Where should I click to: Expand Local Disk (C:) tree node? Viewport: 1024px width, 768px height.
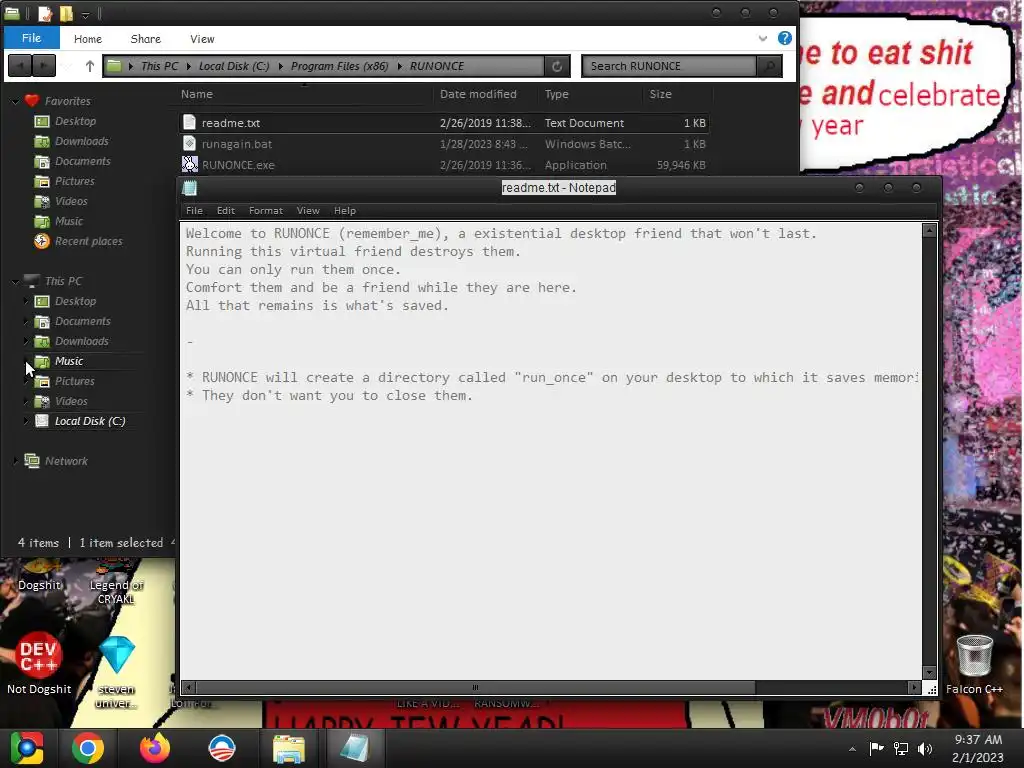tap(25, 421)
